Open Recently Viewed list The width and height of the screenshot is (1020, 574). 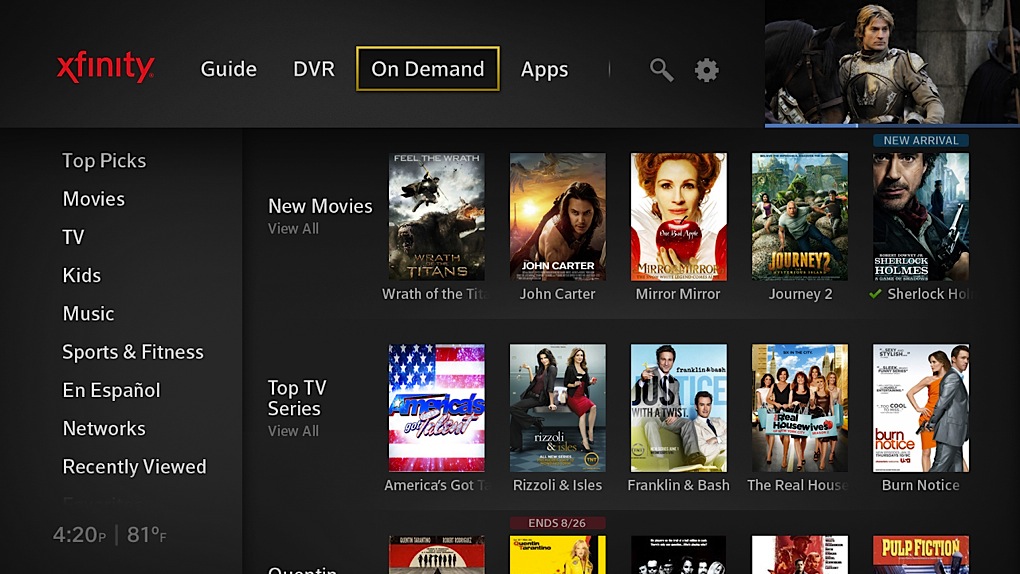134,467
